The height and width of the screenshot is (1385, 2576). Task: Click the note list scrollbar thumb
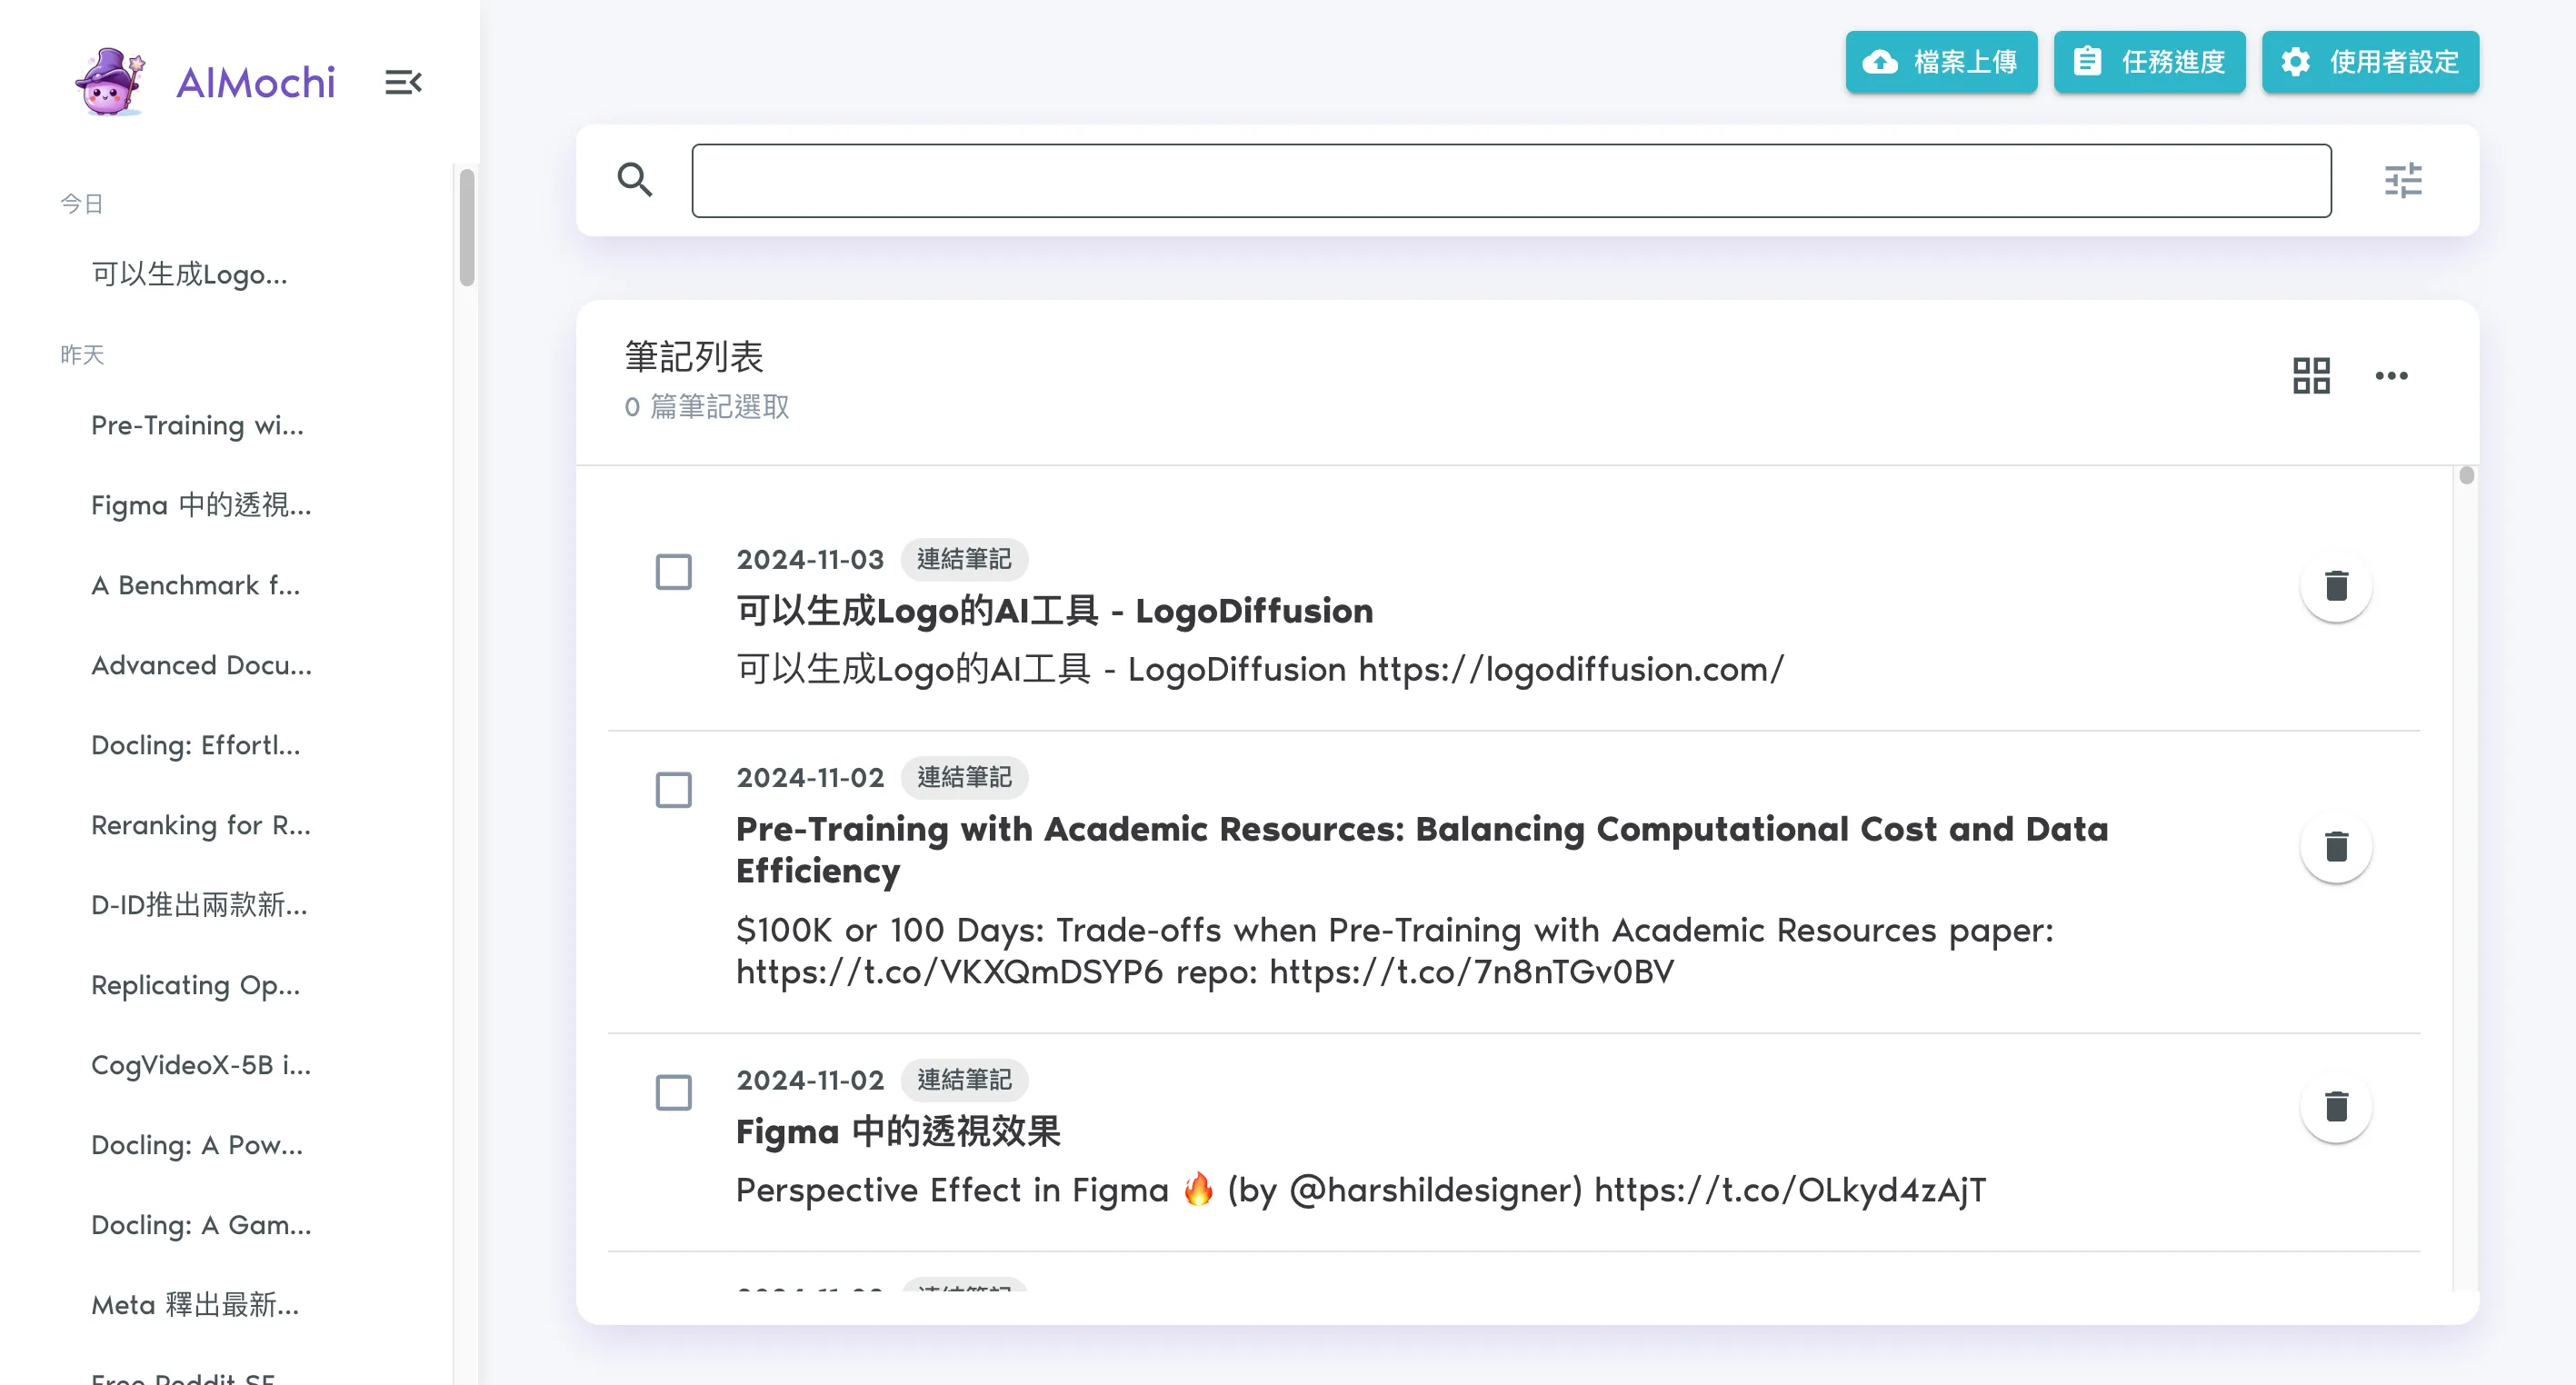pyautogui.click(x=2466, y=475)
